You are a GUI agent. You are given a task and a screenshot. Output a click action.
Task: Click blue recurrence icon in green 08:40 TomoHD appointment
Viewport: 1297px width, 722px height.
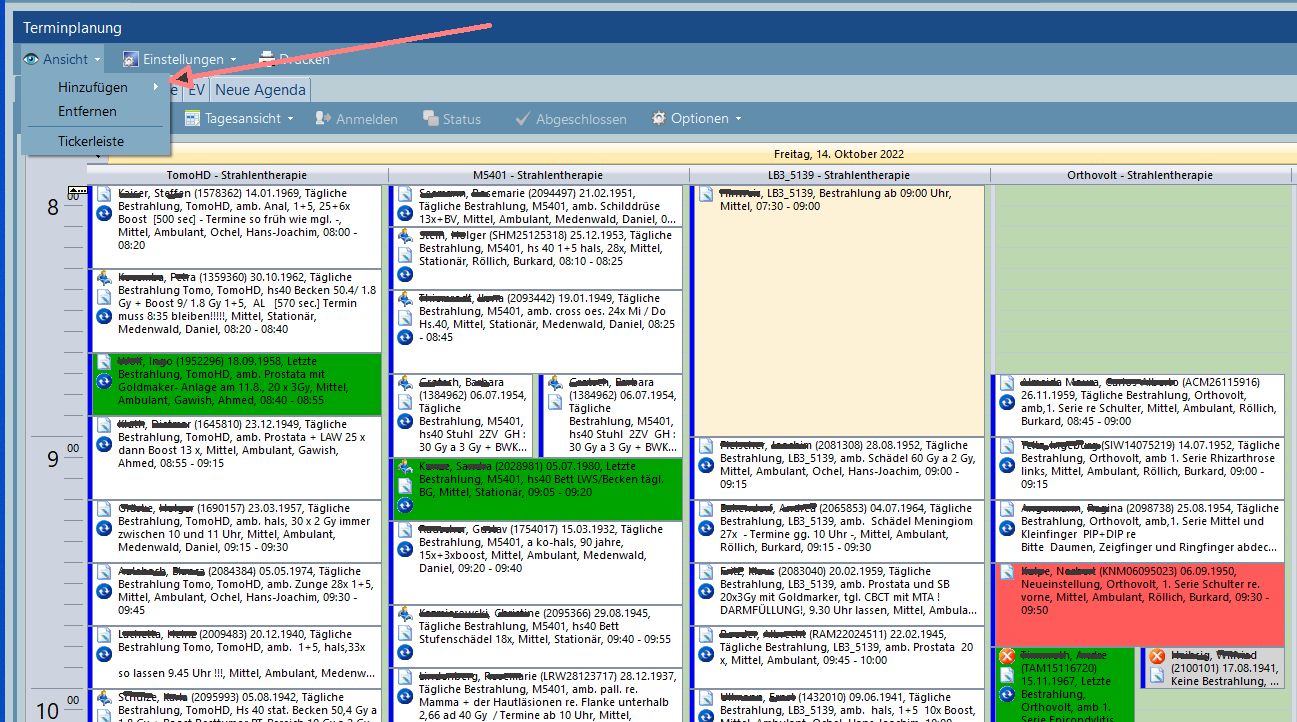pos(104,381)
